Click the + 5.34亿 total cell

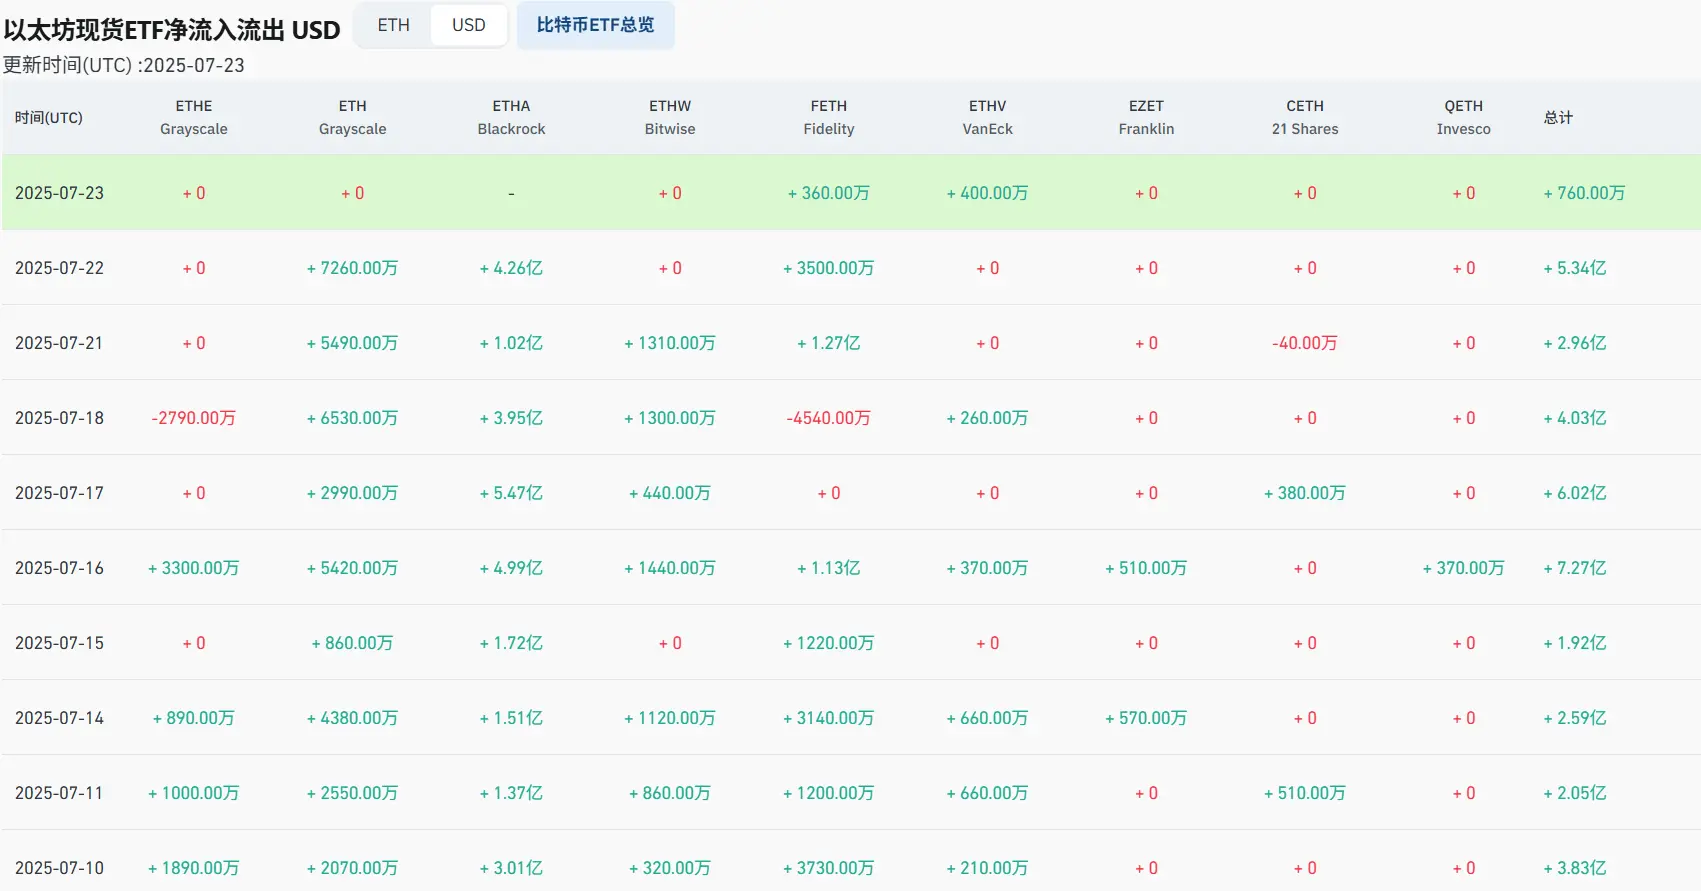coord(1575,268)
